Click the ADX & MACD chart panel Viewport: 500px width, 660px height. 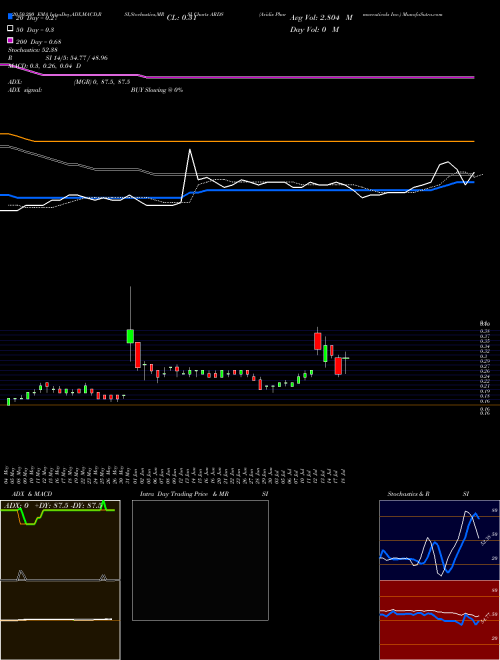click(60, 580)
